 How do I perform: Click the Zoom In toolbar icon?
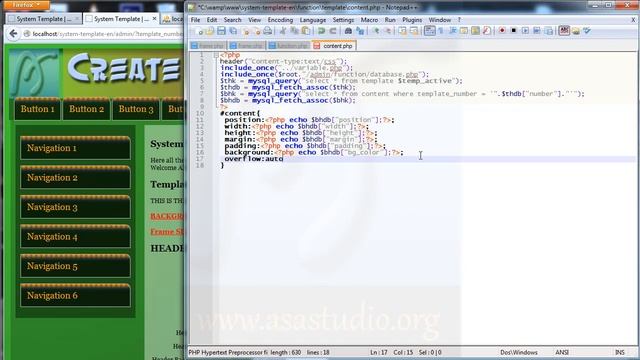point(376,31)
